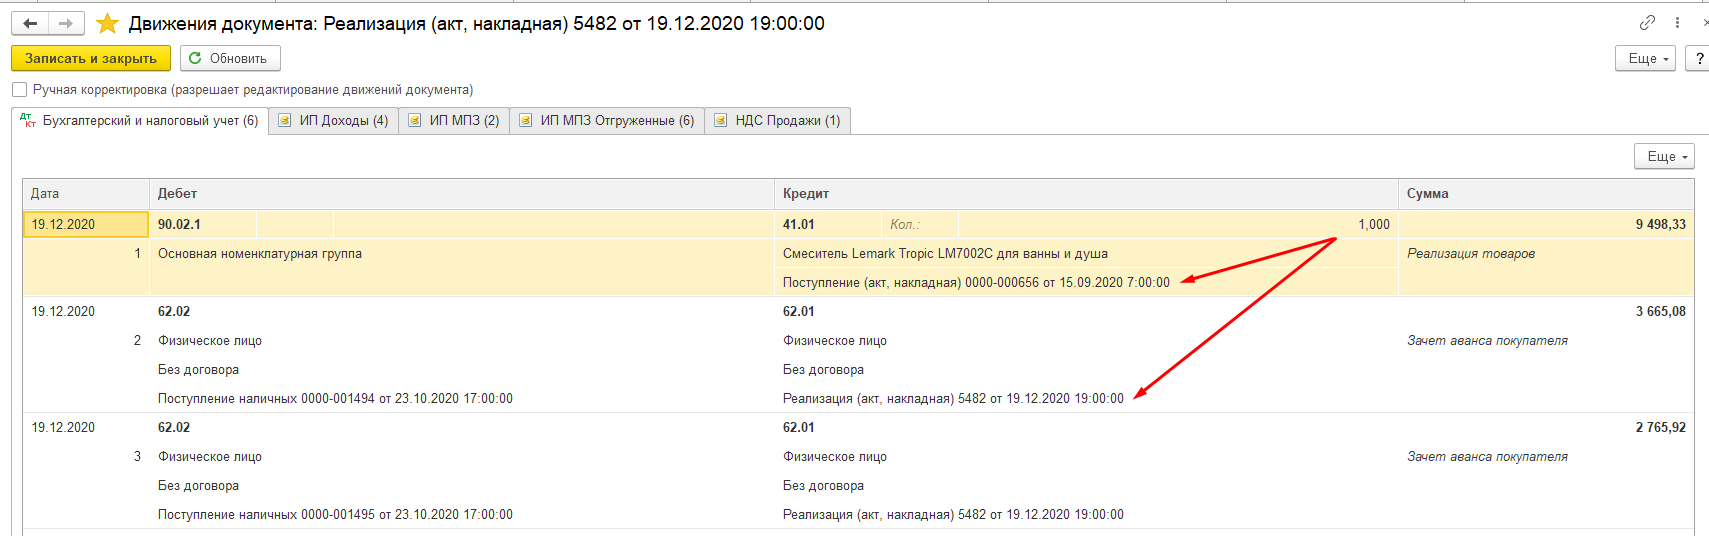Click the Сумма column header

[x=1427, y=194]
